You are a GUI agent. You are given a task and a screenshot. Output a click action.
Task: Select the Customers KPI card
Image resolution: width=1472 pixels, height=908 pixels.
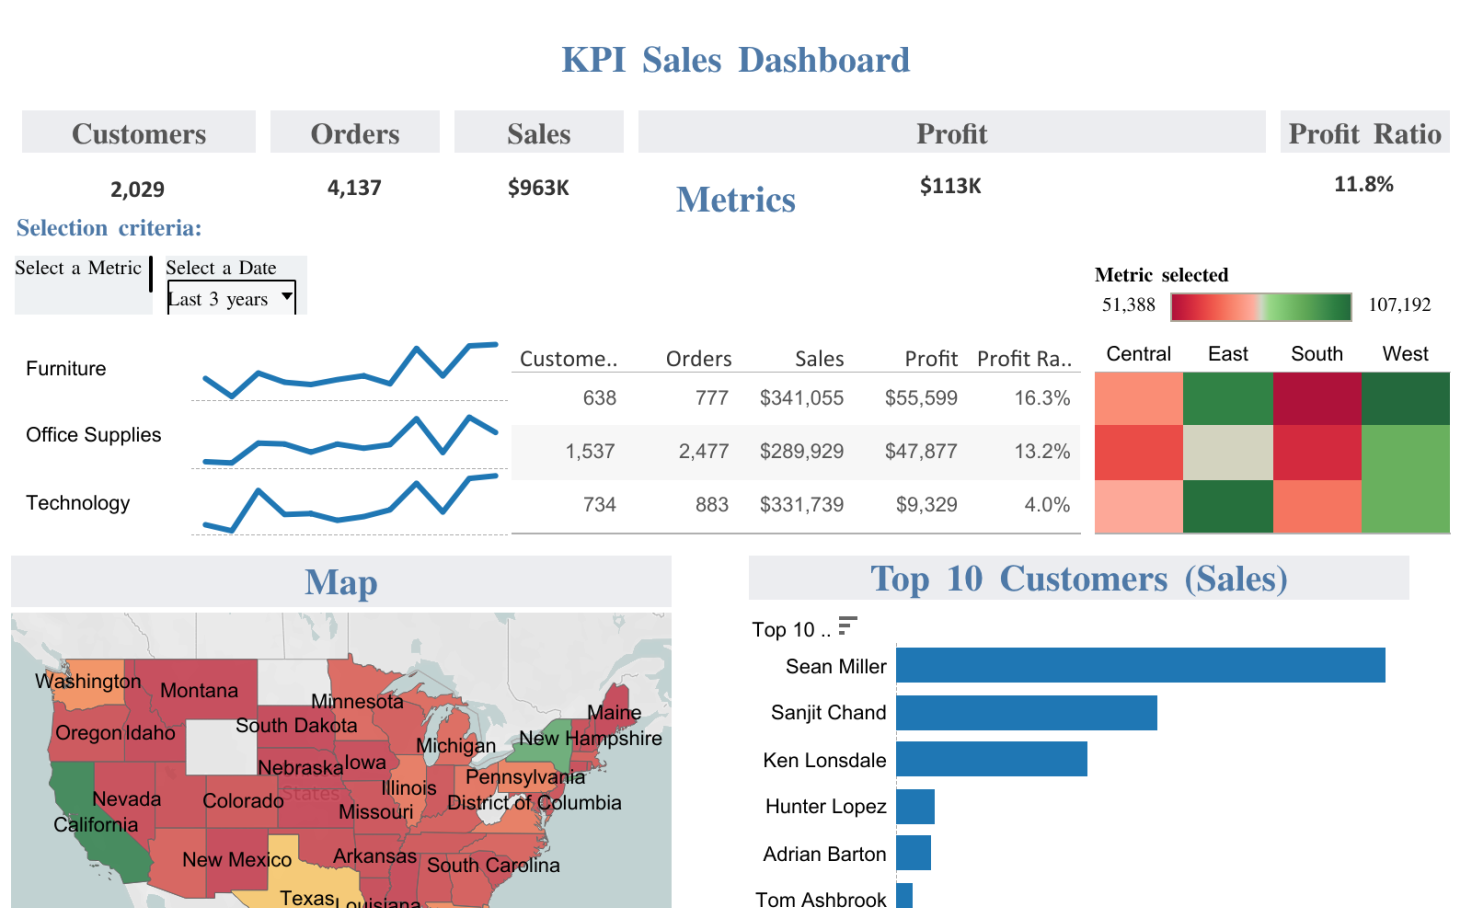[x=138, y=132]
